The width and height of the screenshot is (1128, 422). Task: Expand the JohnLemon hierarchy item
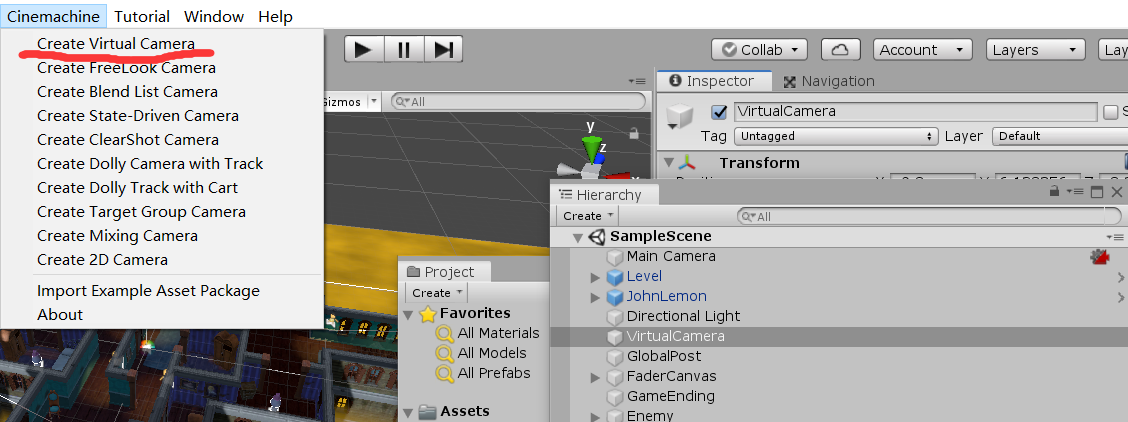pos(596,297)
